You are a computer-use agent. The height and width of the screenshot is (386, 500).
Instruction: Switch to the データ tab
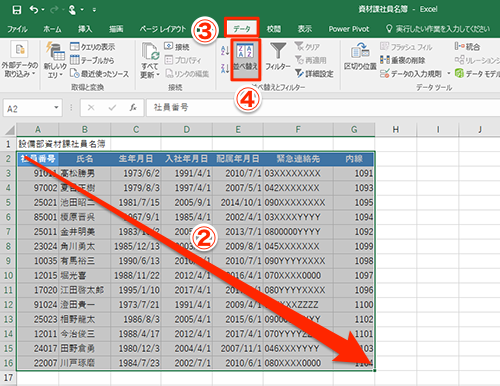click(x=242, y=29)
